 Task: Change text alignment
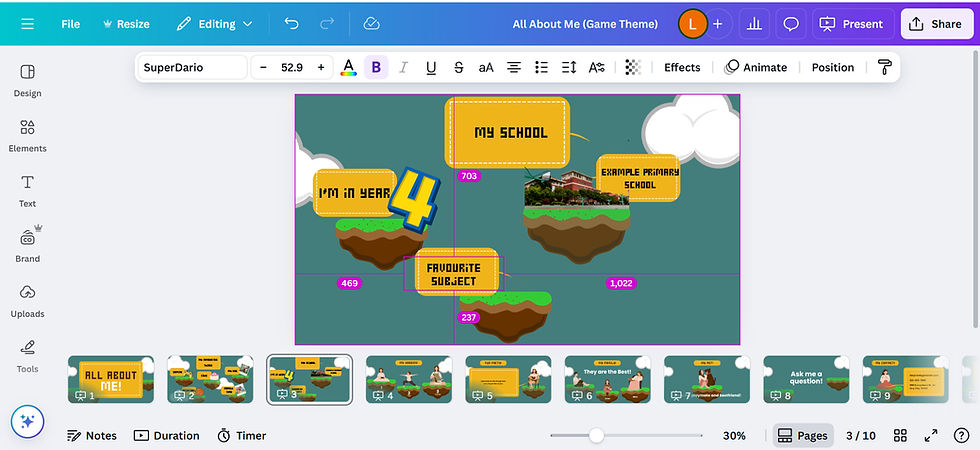coord(514,68)
